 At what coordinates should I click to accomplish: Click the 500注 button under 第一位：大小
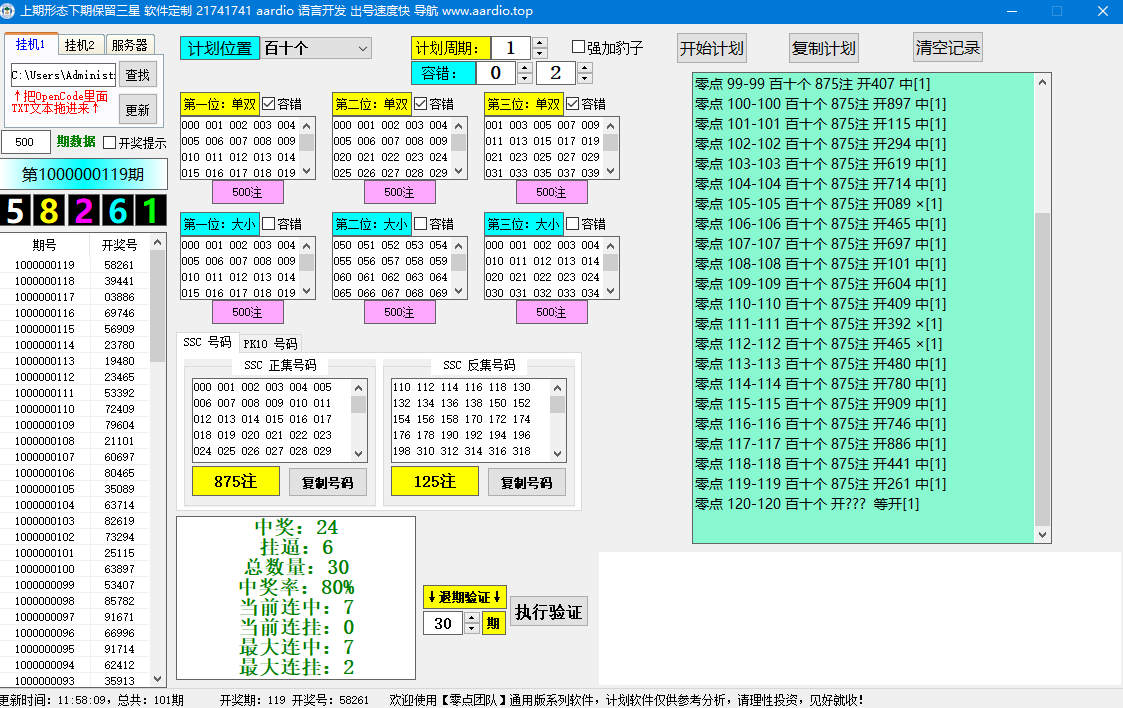(248, 312)
